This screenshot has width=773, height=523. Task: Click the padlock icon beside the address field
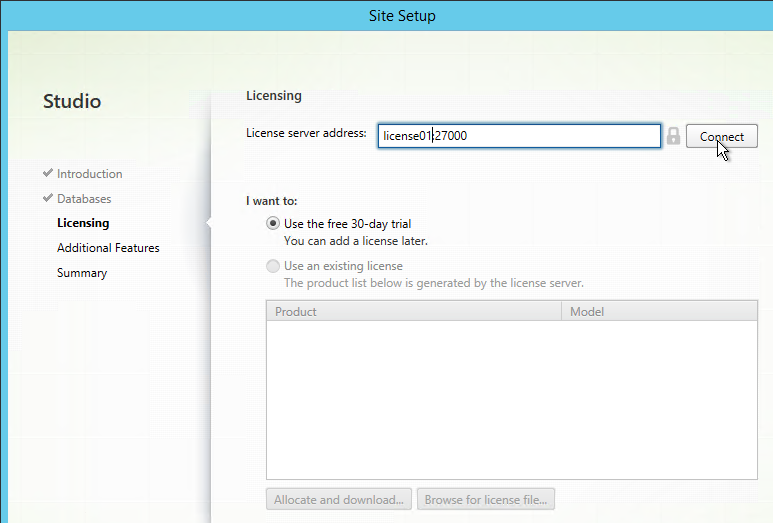tap(673, 136)
